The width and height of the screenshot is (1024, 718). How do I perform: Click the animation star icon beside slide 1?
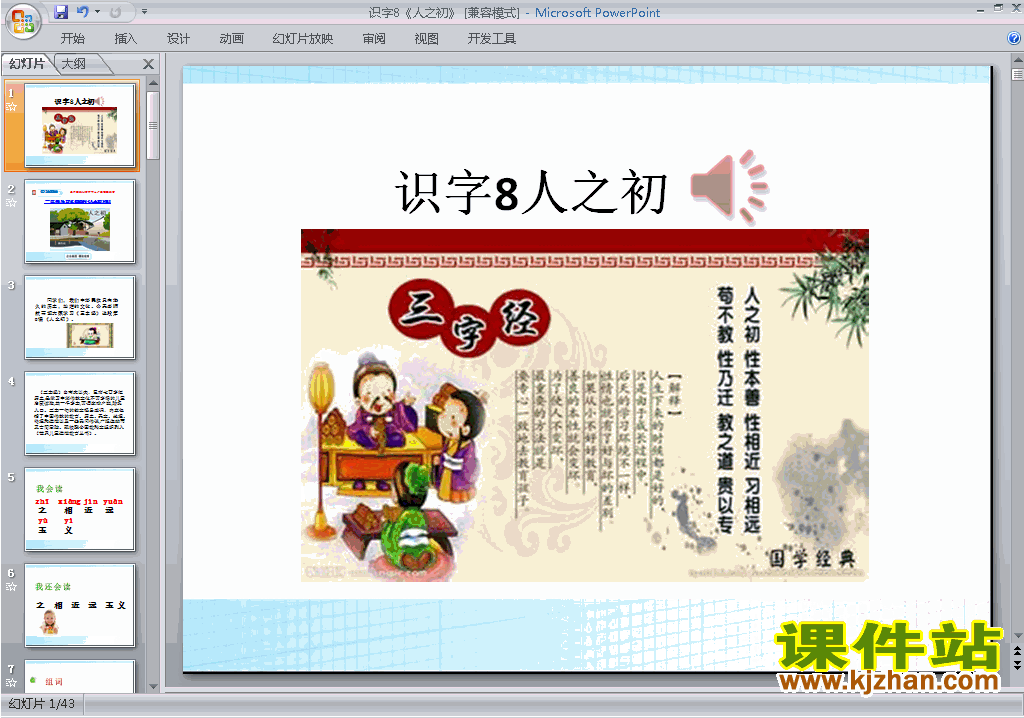[x=11, y=106]
